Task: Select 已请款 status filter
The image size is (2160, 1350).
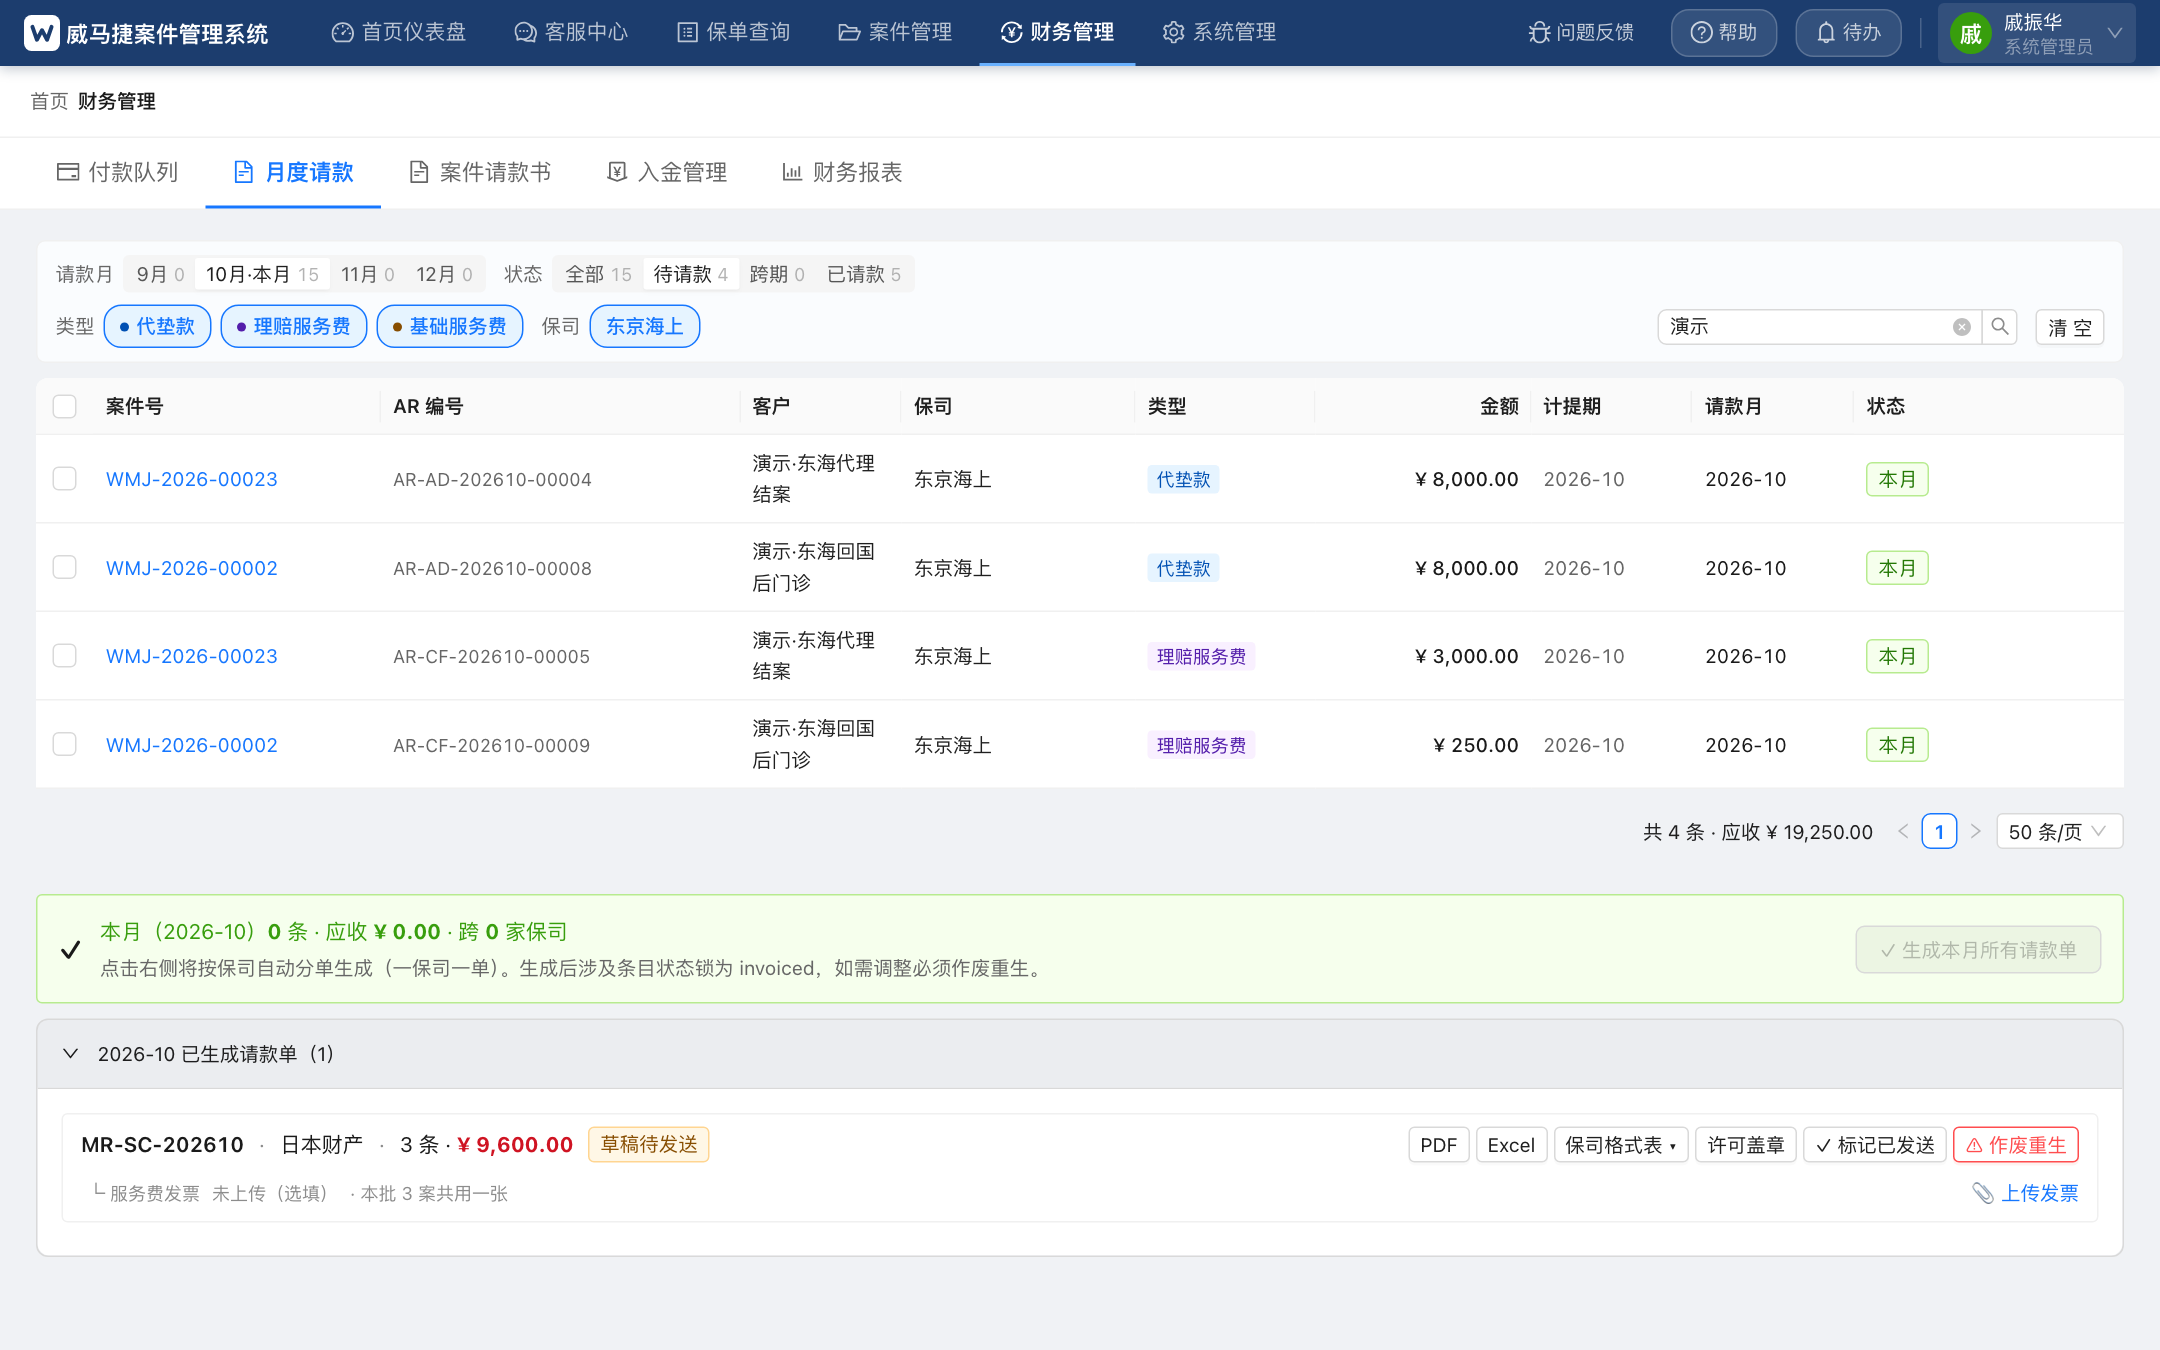Action: 864,274
